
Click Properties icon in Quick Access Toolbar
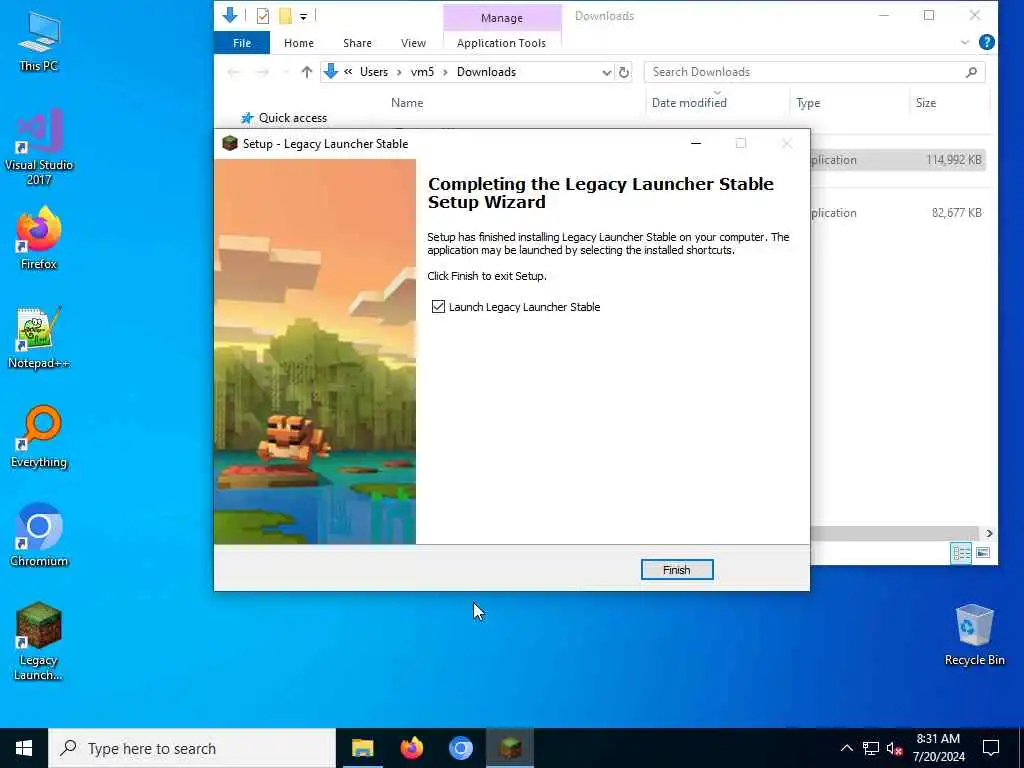(x=263, y=16)
